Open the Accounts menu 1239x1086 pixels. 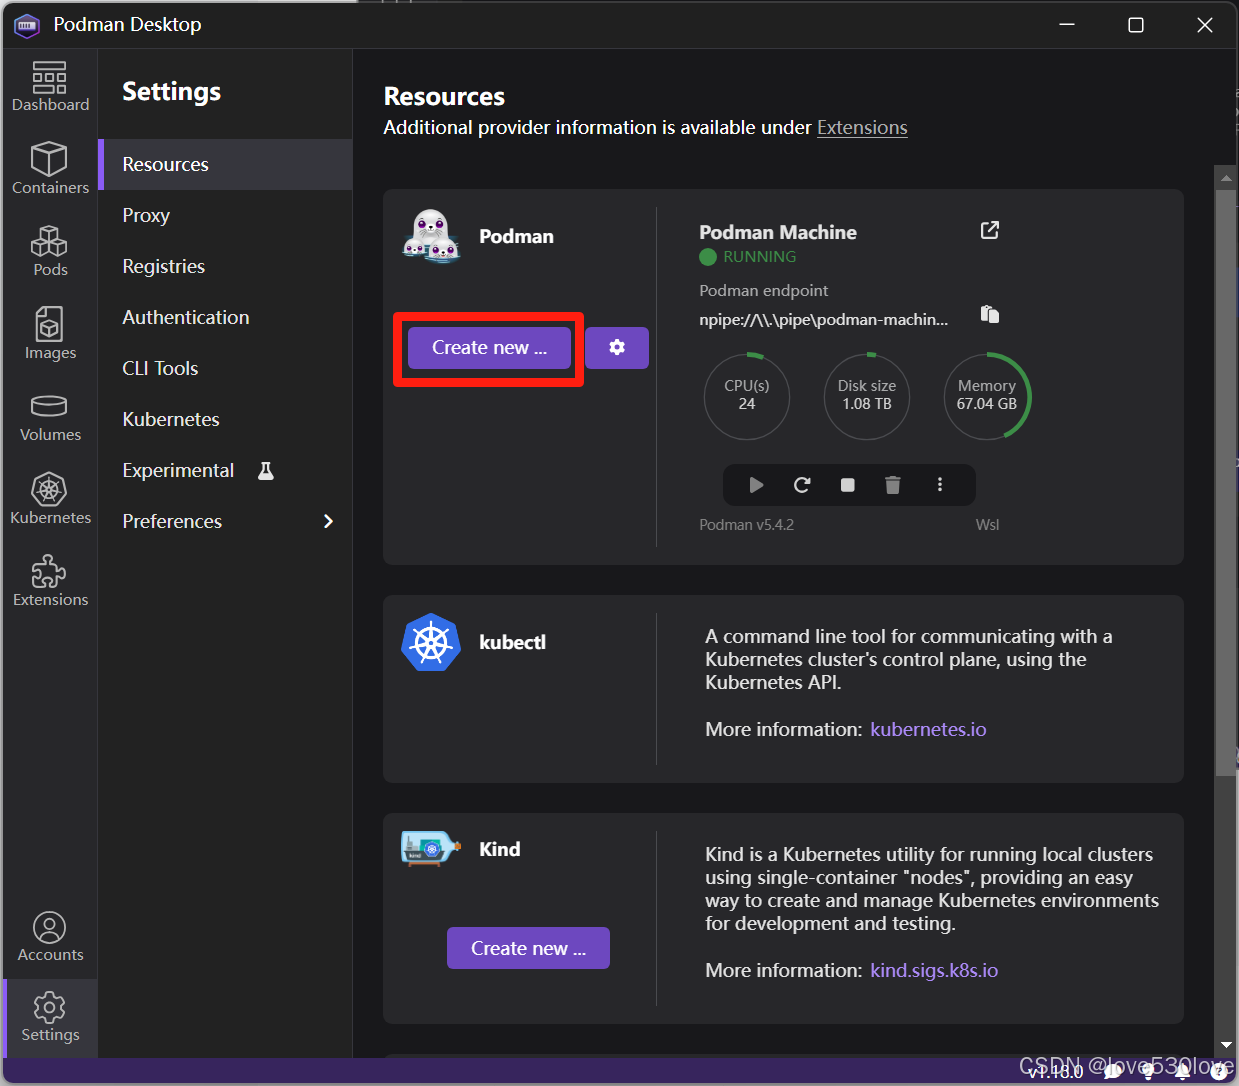50,937
